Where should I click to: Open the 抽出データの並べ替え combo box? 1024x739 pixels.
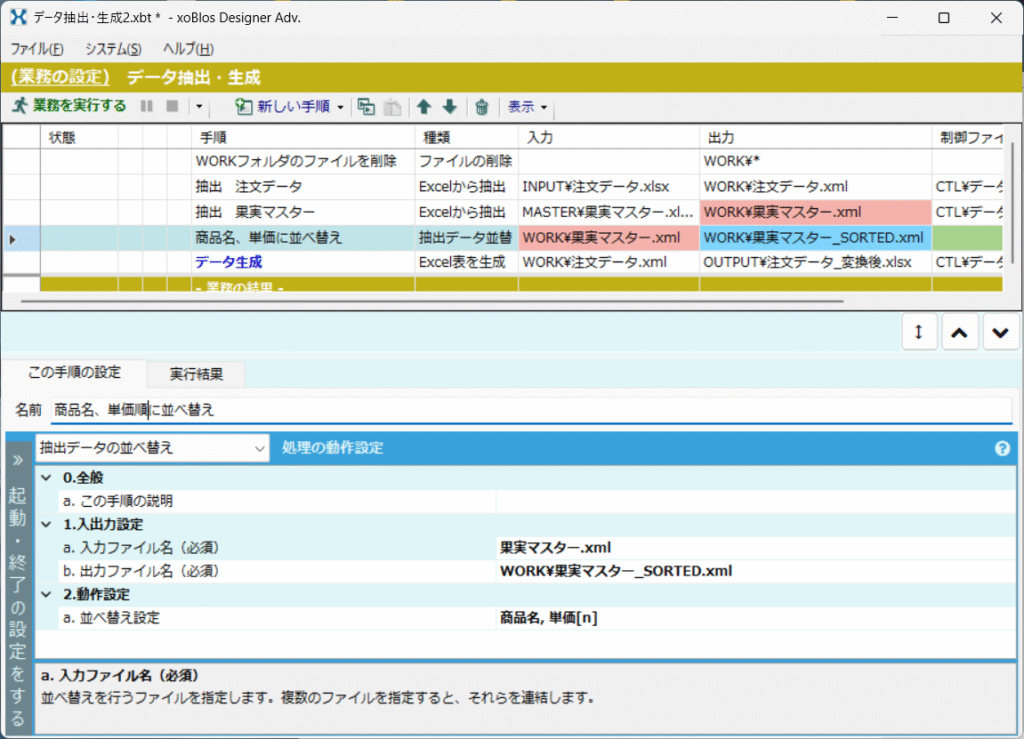pyautogui.click(x=152, y=448)
